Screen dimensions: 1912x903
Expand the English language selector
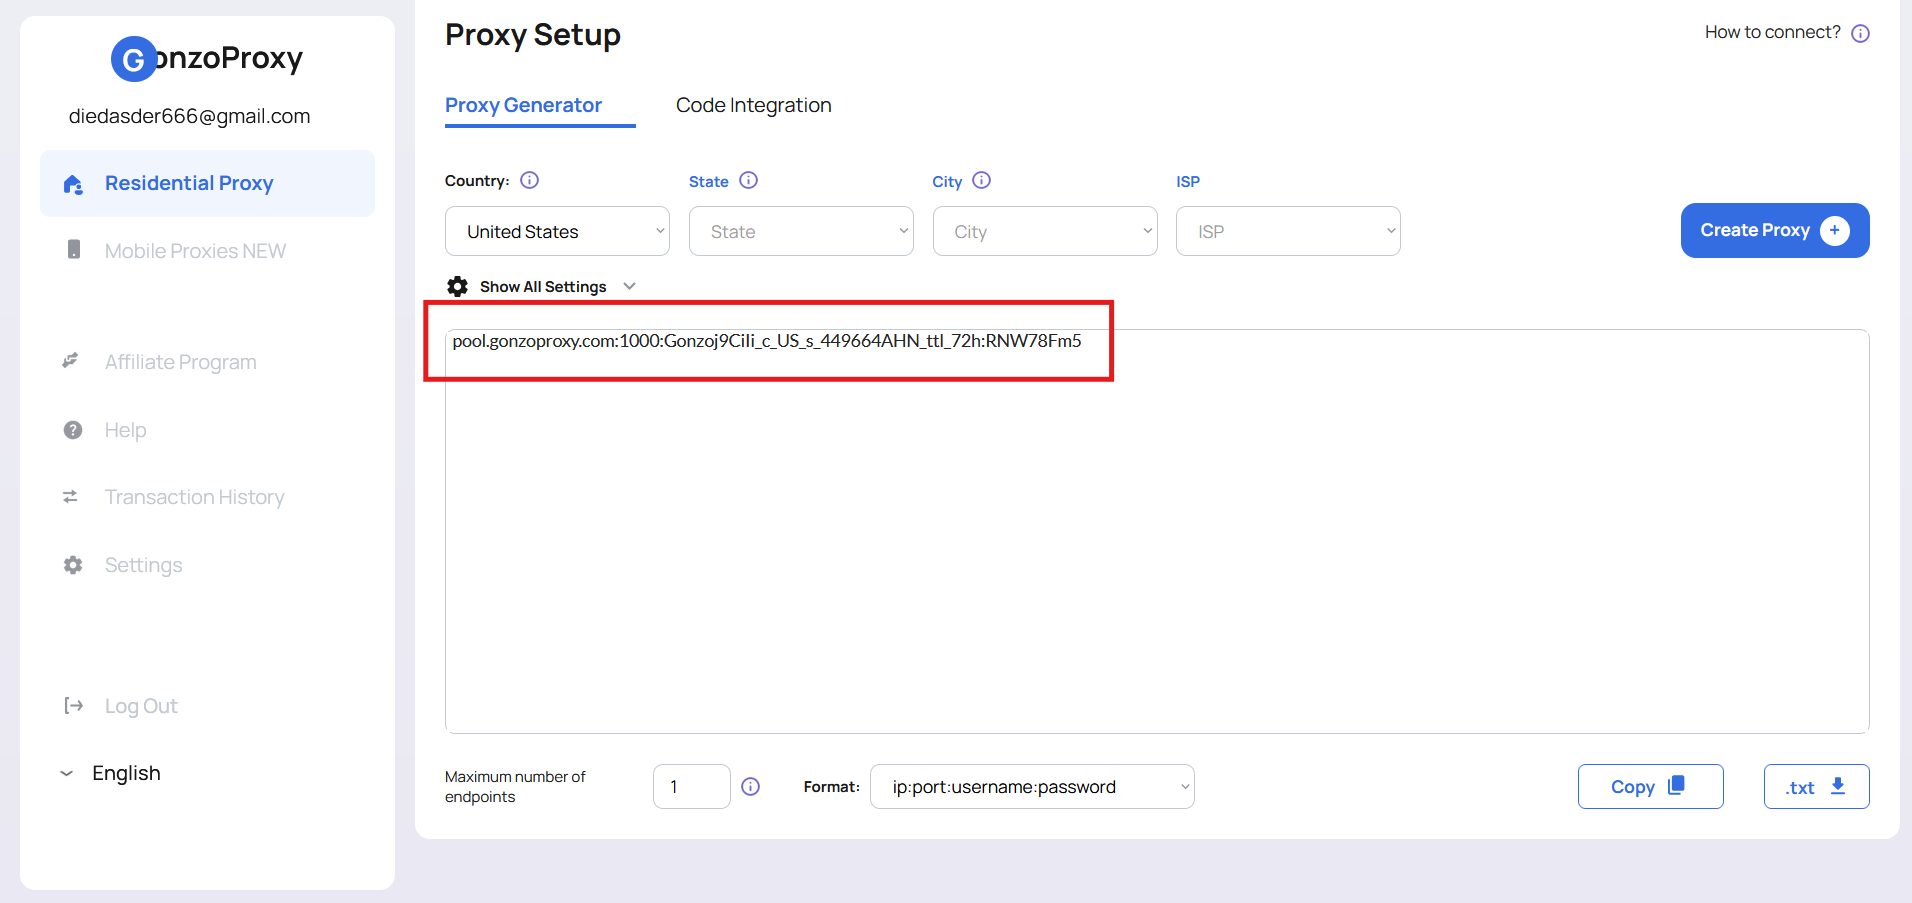[x=112, y=773]
